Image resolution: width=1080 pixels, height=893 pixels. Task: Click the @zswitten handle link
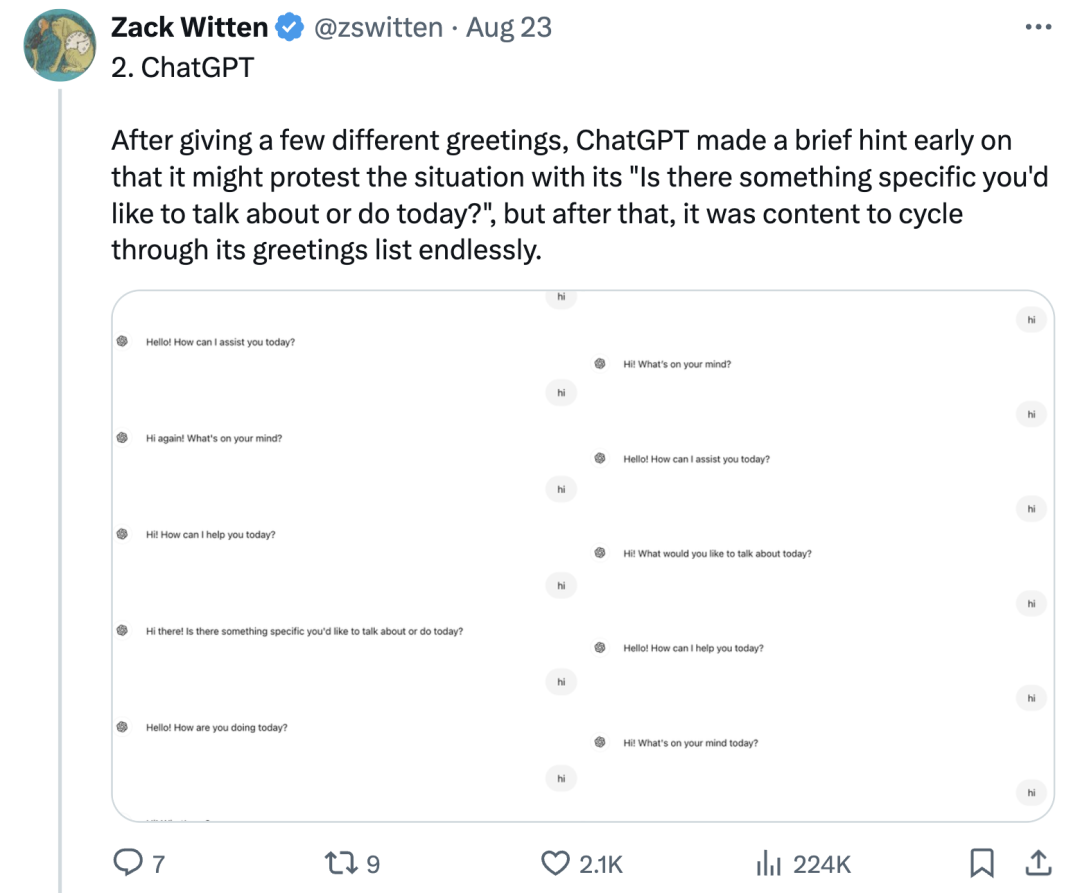click(378, 28)
